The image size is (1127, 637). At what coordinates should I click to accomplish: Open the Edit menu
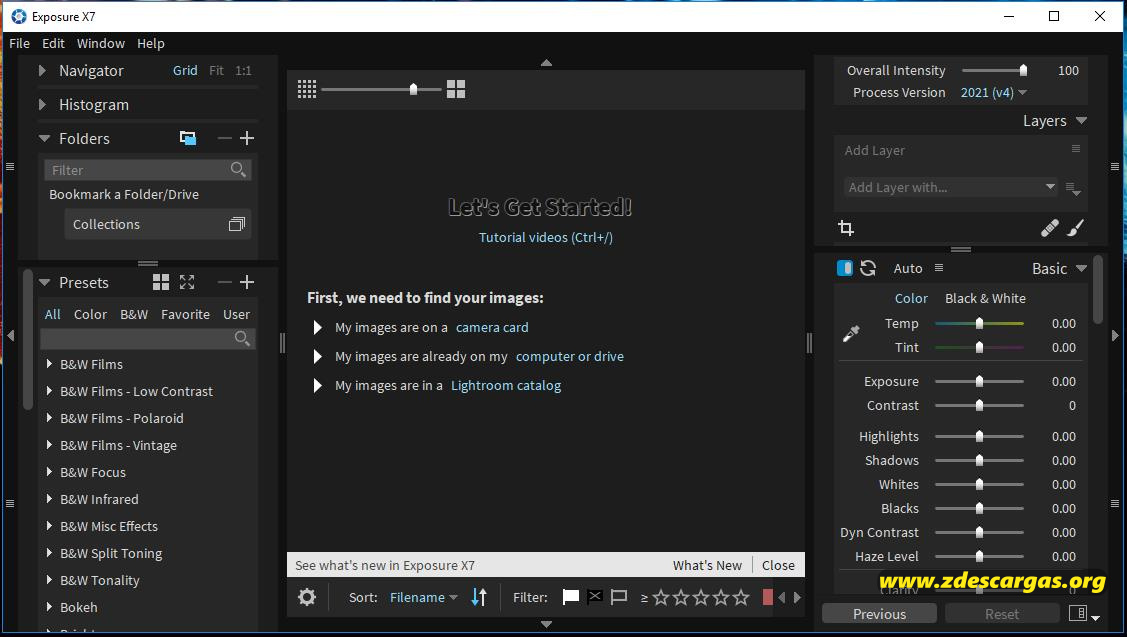point(53,43)
